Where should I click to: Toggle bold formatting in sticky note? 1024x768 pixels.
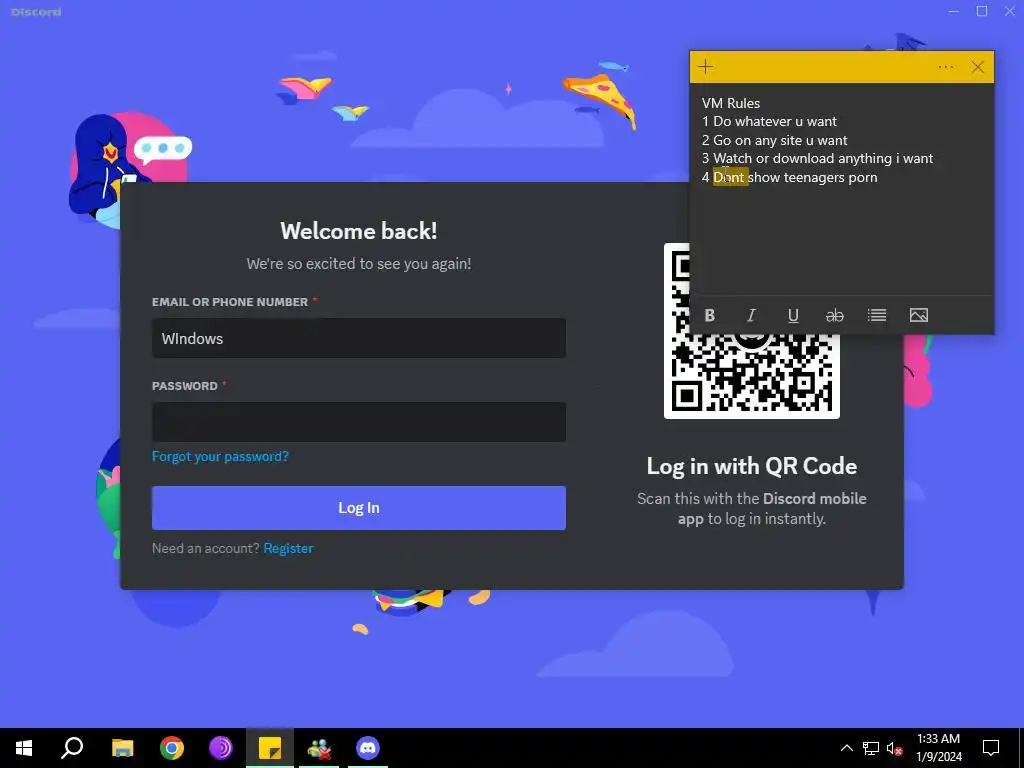click(710, 315)
